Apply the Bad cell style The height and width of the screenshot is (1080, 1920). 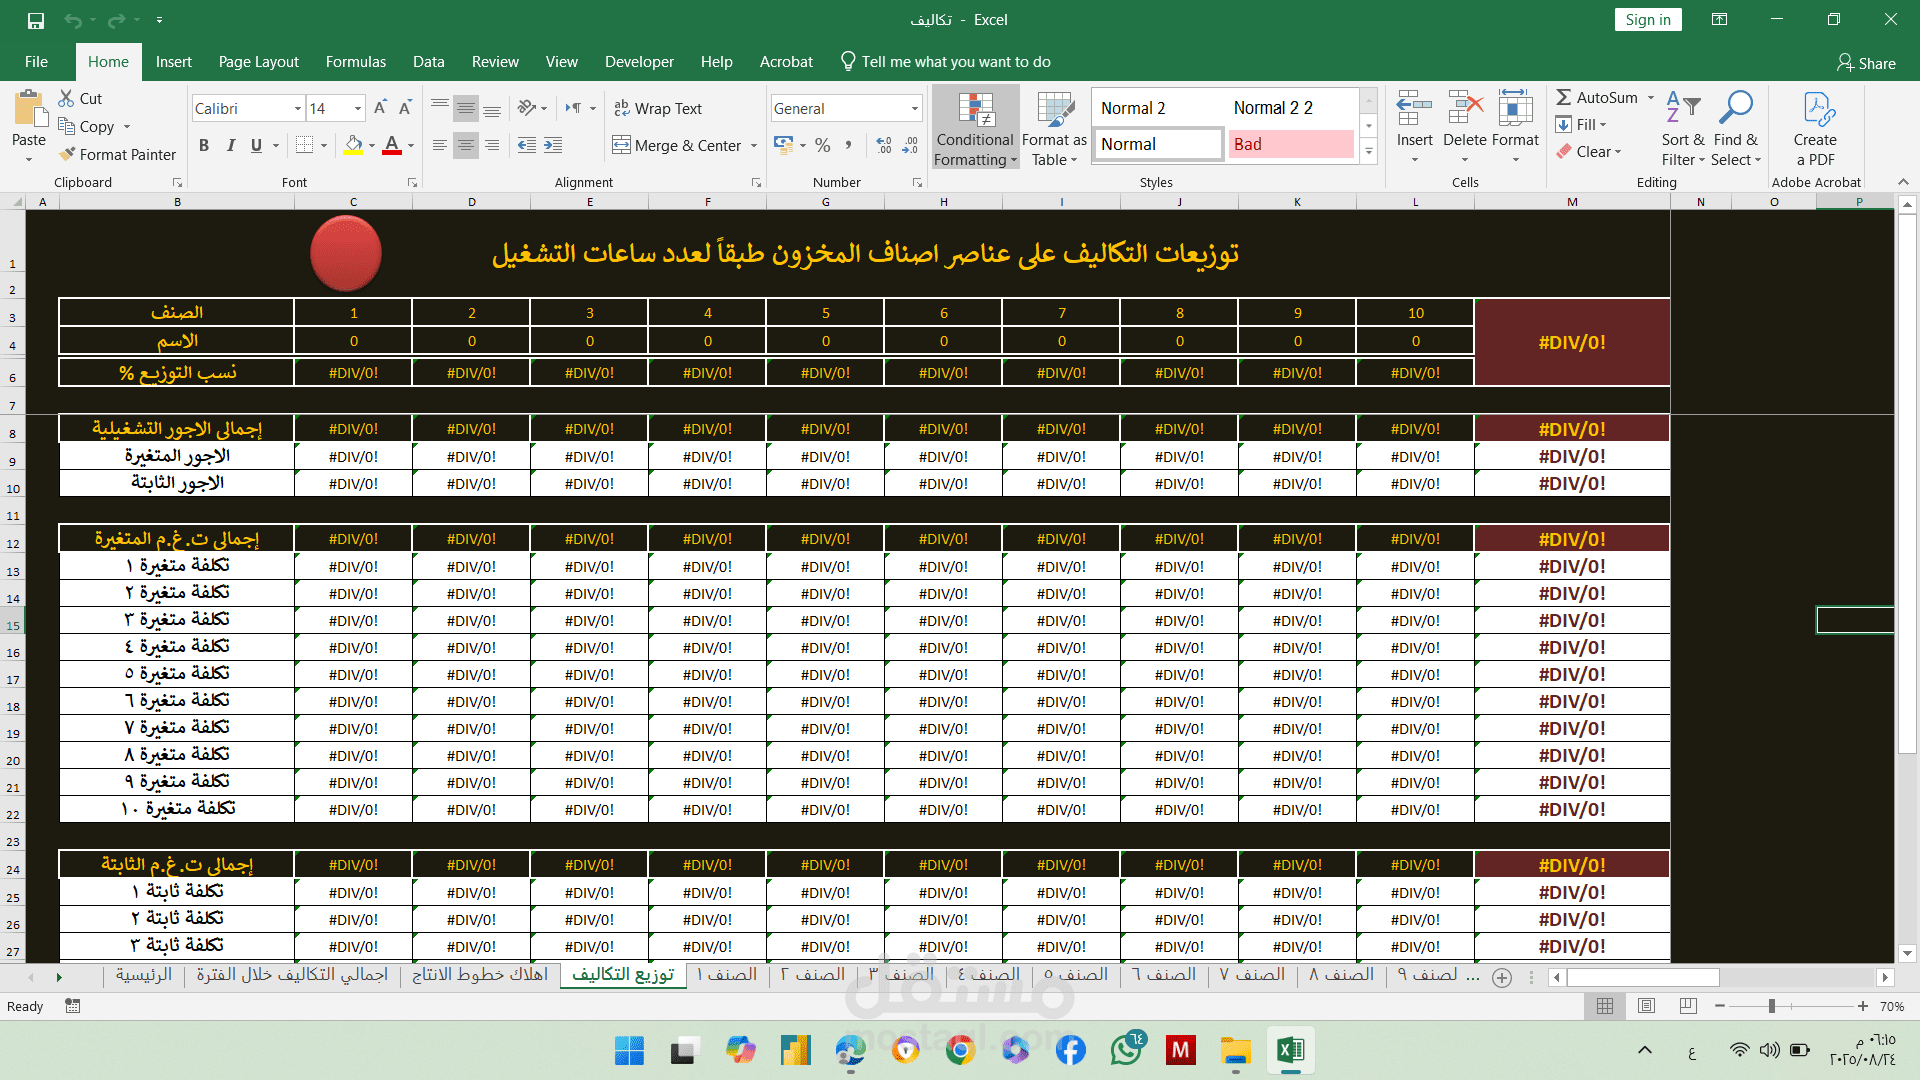[x=1290, y=144]
